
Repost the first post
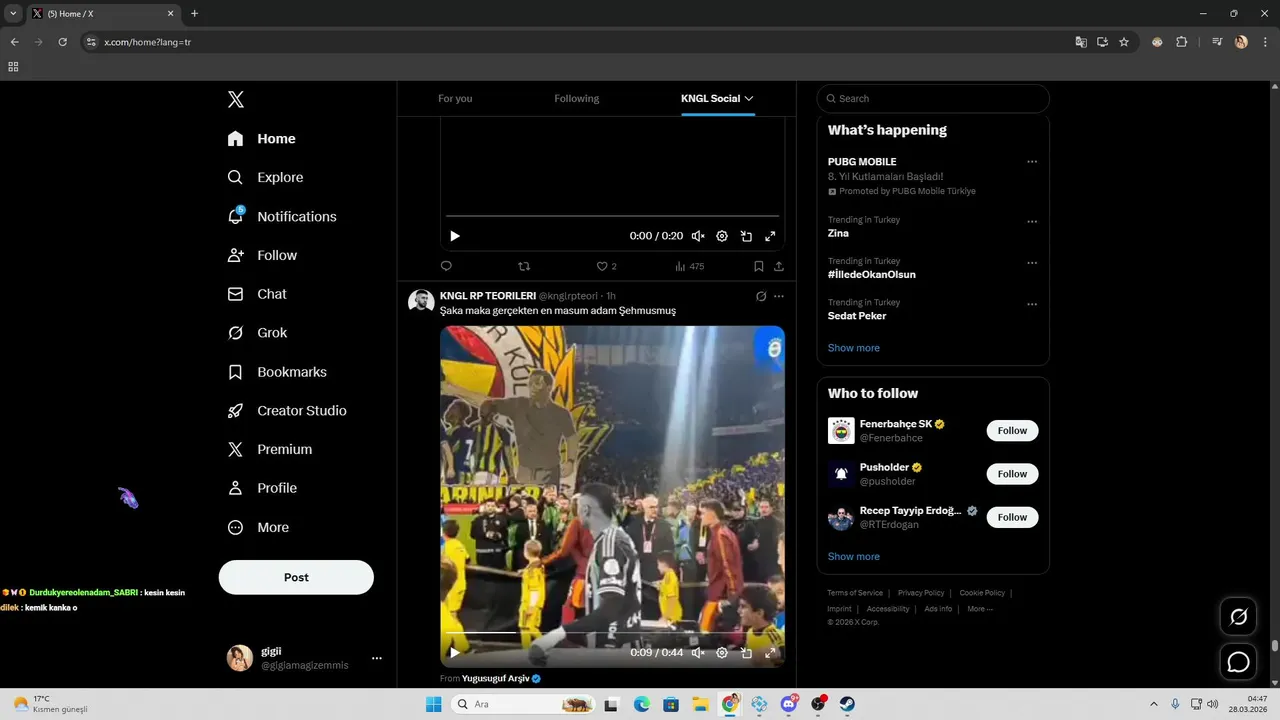(524, 266)
